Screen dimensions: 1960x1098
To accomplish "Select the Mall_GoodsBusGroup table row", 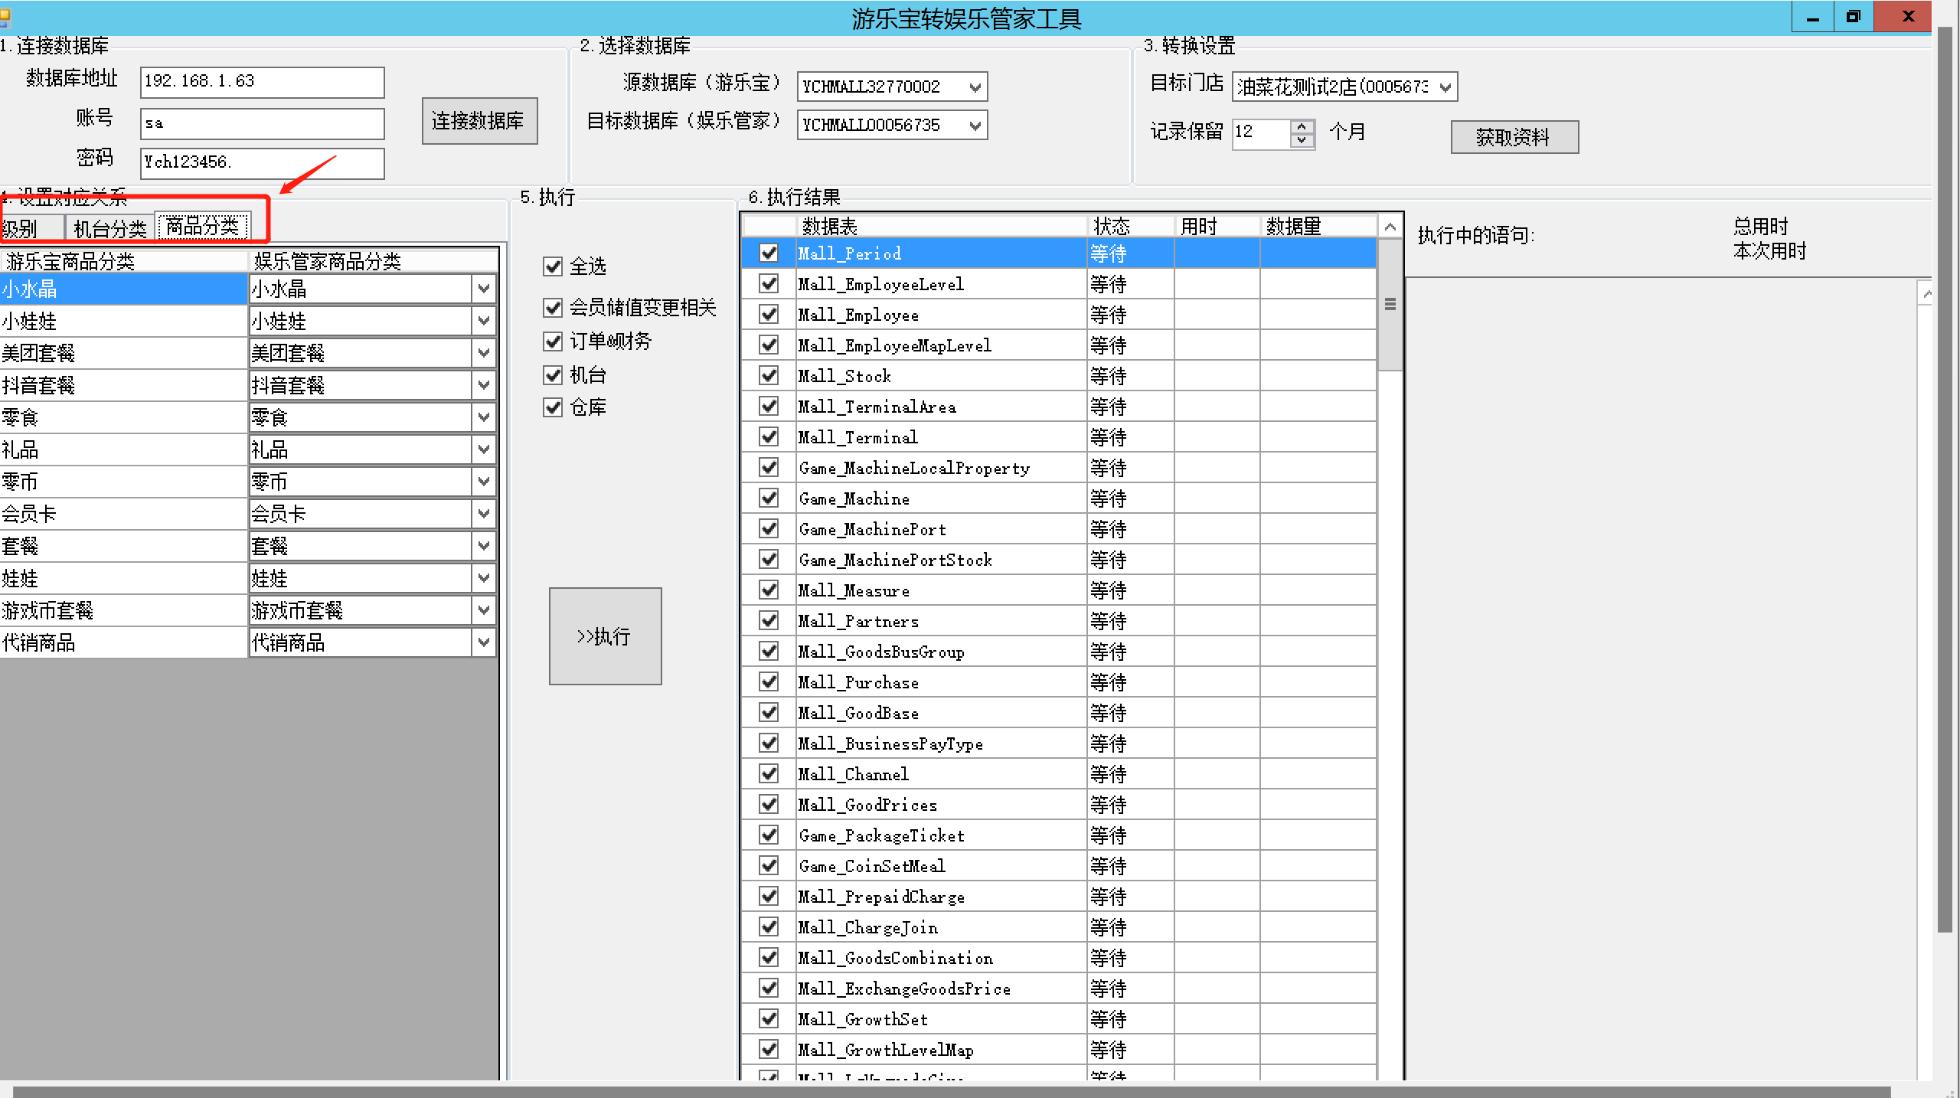I will tap(1060, 652).
